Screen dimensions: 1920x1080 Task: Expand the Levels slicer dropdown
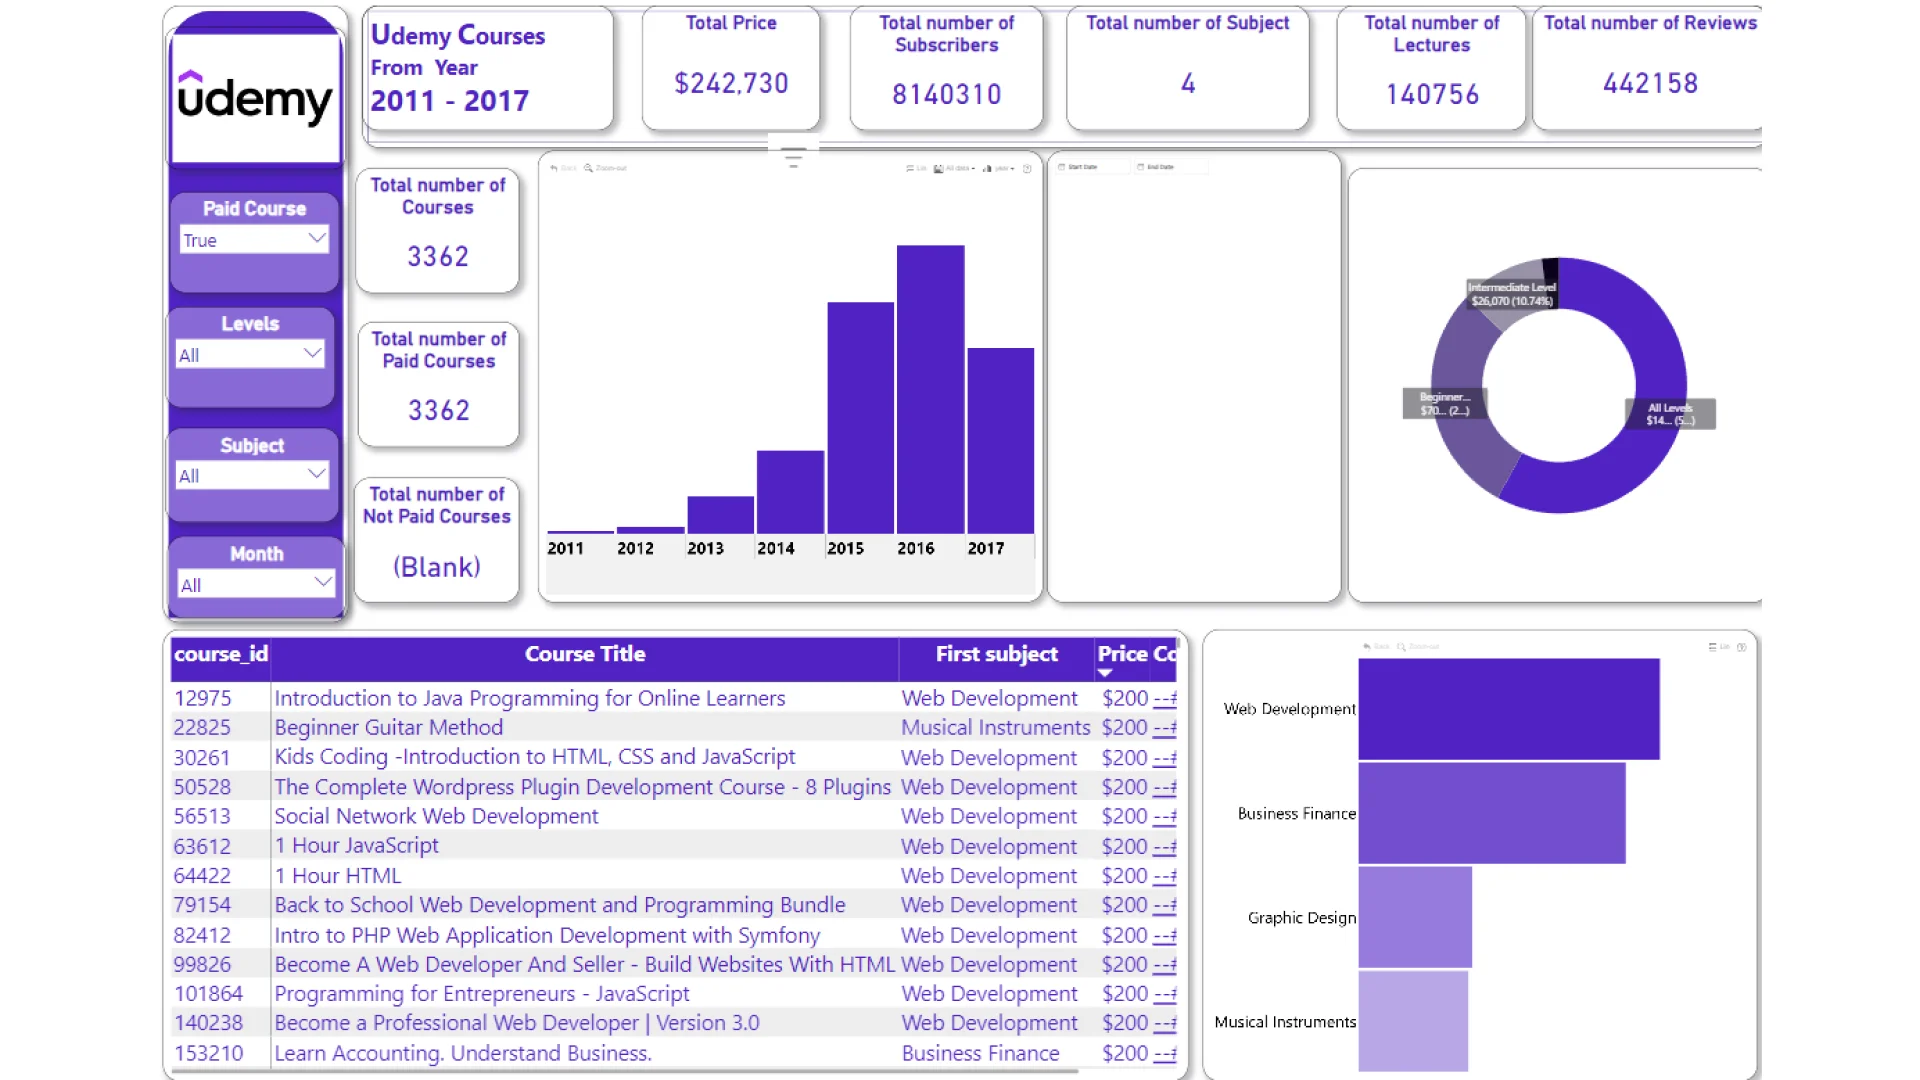pos(250,354)
